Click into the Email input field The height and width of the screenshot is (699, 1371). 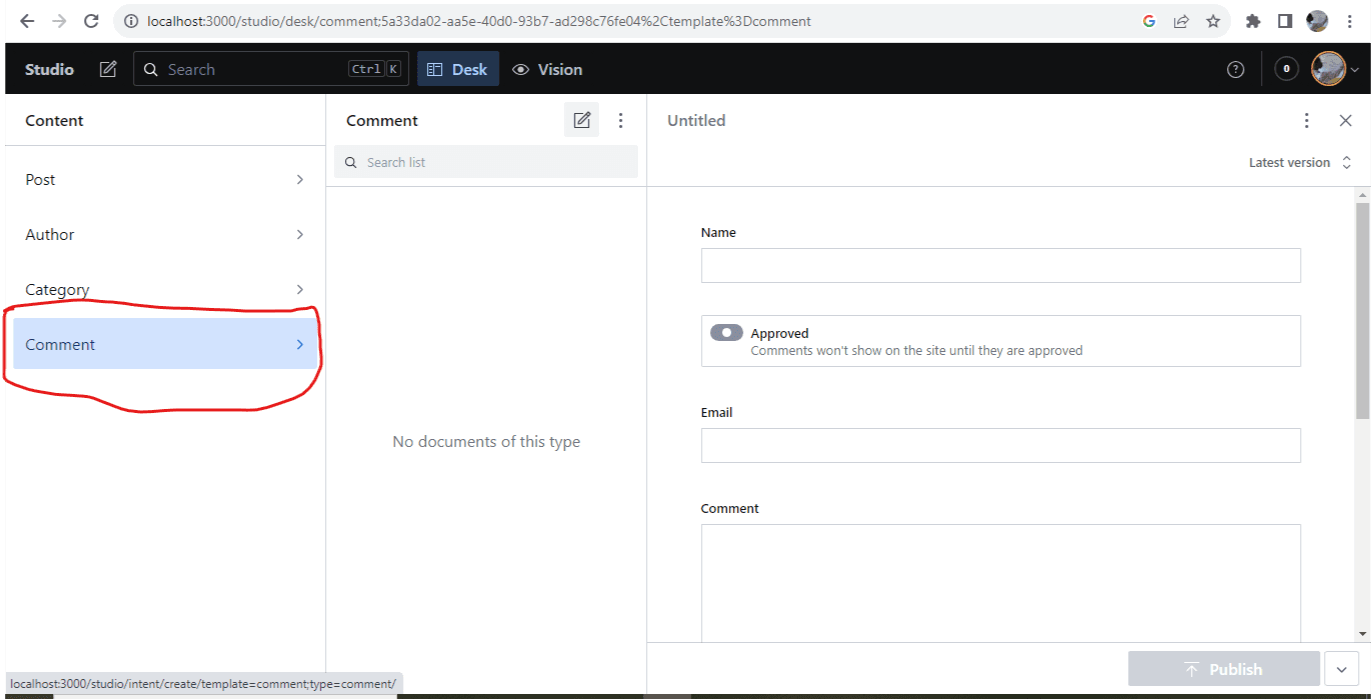coord(1000,445)
